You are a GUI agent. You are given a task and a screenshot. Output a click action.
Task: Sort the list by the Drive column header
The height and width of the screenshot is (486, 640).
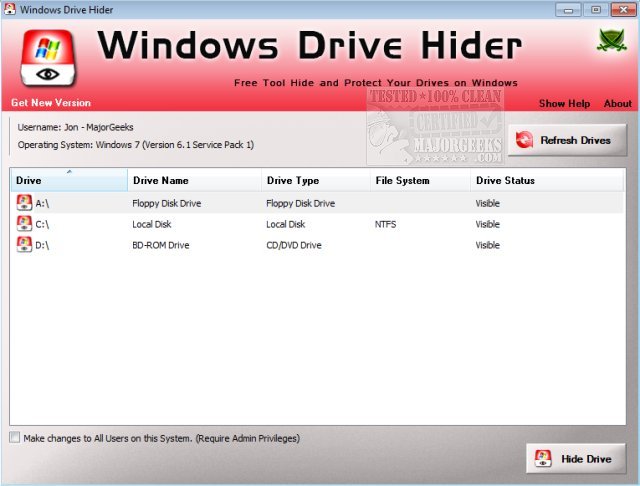(69, 180)
